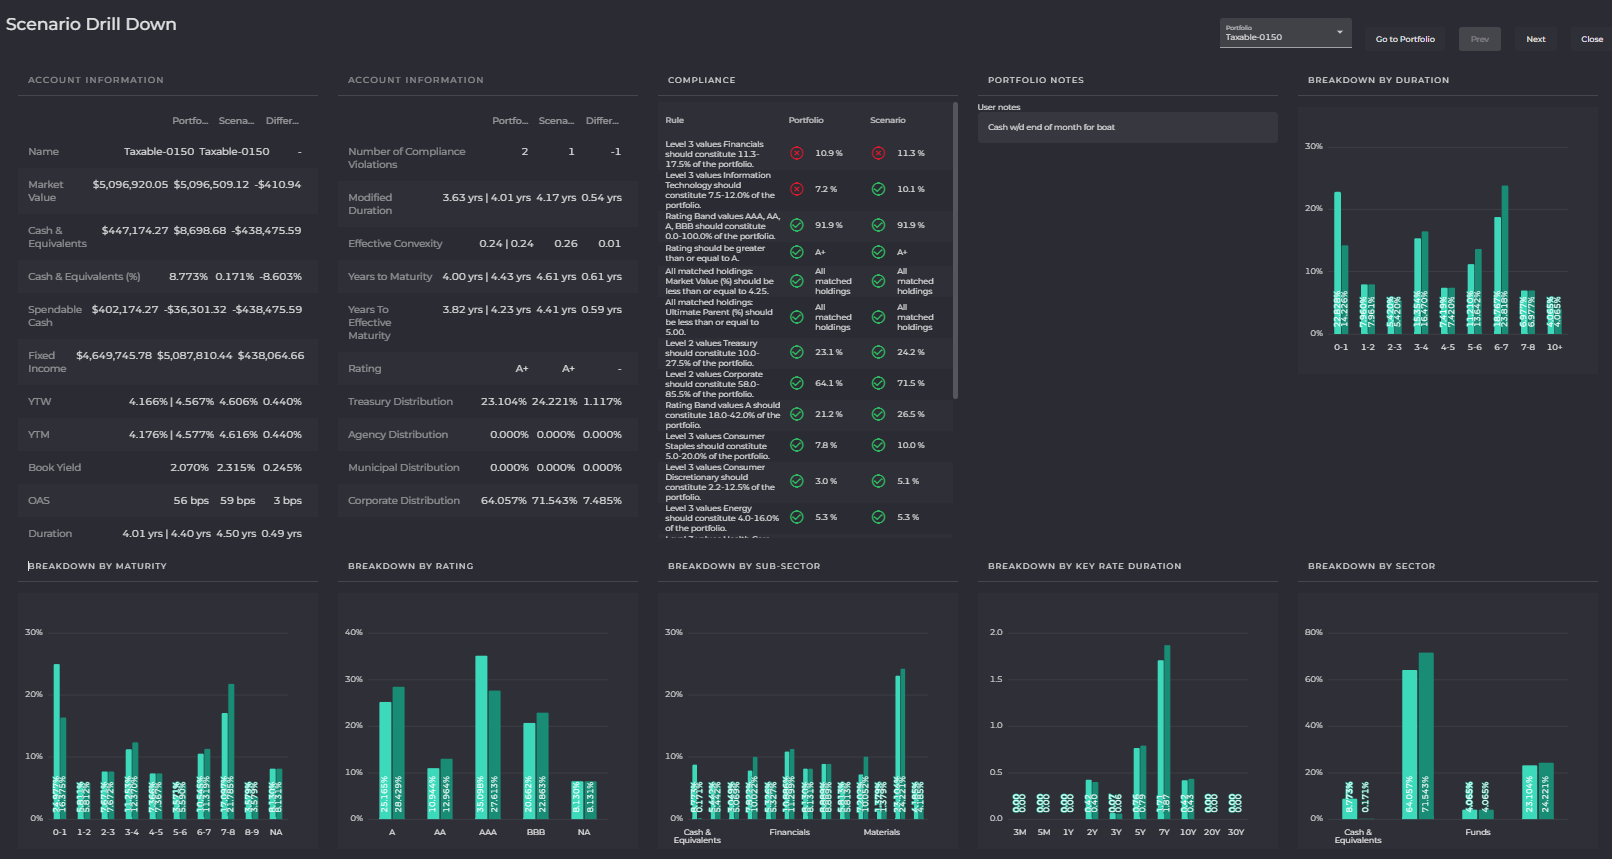Click the user notes text field
The width and height of the screenshot is (1612, 859).
point(1128,127)
